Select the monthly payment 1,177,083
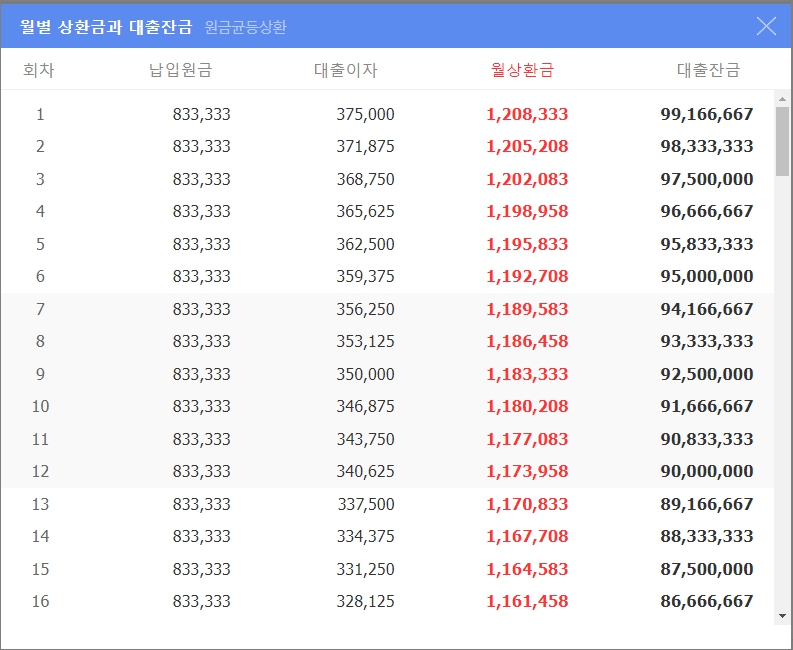Image resolution: width=793 pixels, height=650 pixels. [527, 439]
